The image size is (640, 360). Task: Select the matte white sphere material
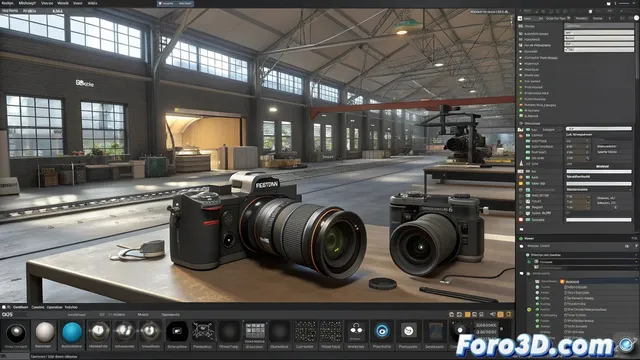click(44, 332)
